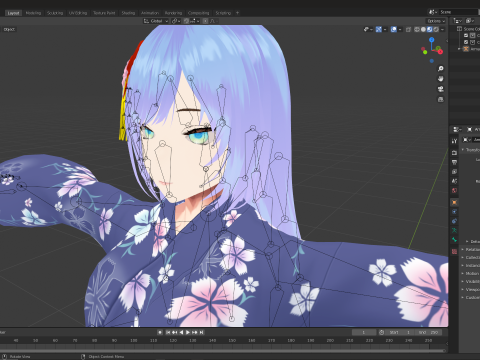The width and height of the screenshot is (480, 360).
Task: Open the Object properties tab
Action: coord(454,202)
